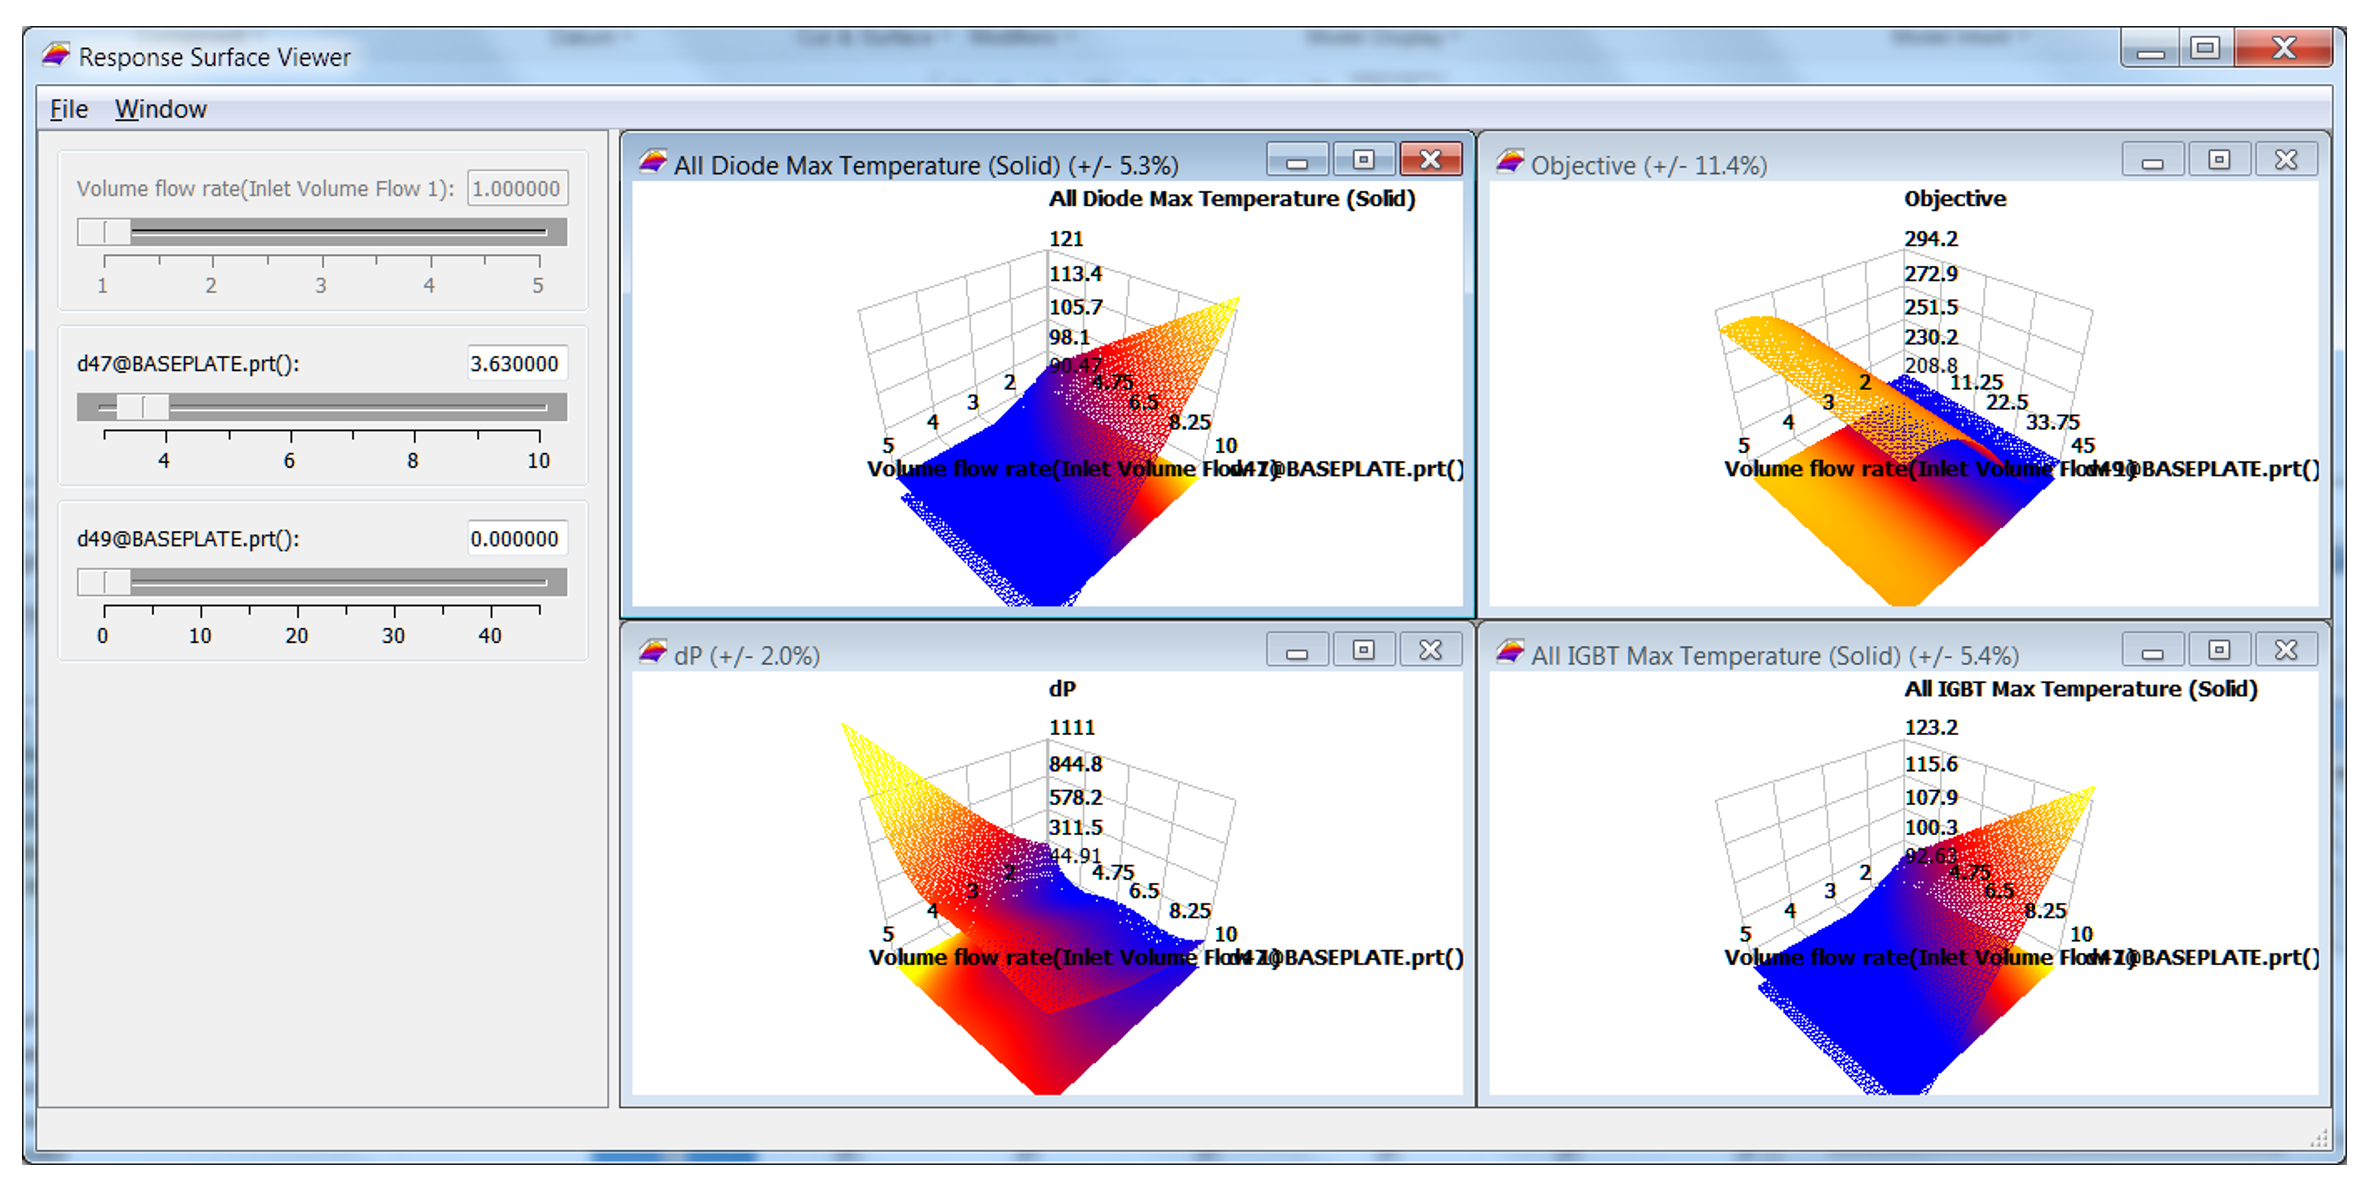Click the Objective window title icon
2372x1189 pixels.
click(x=1510, y=163)
